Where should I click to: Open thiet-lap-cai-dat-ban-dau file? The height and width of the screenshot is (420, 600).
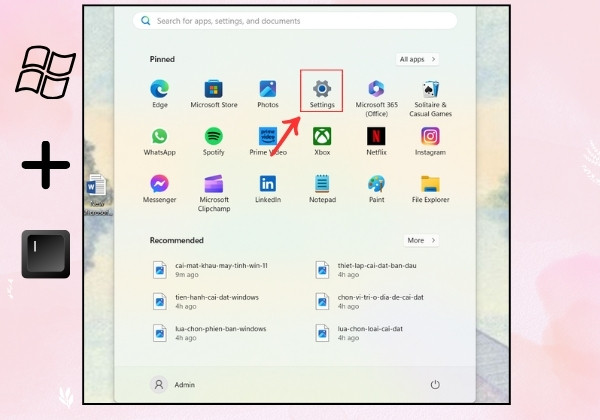point(366,270)
